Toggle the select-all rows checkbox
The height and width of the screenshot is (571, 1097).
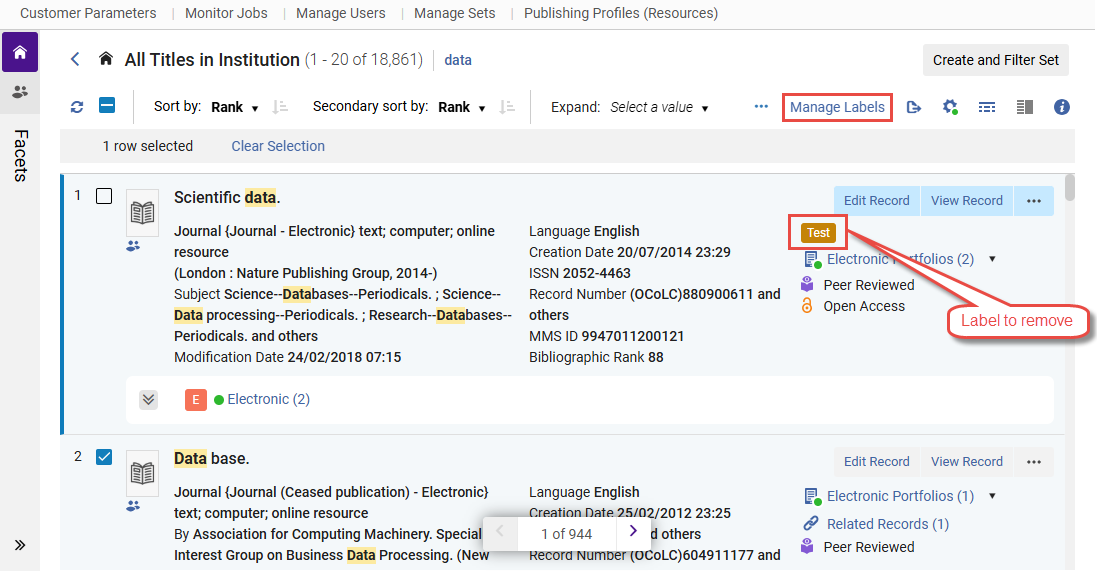pyautogui.click(x=107, y=106)
